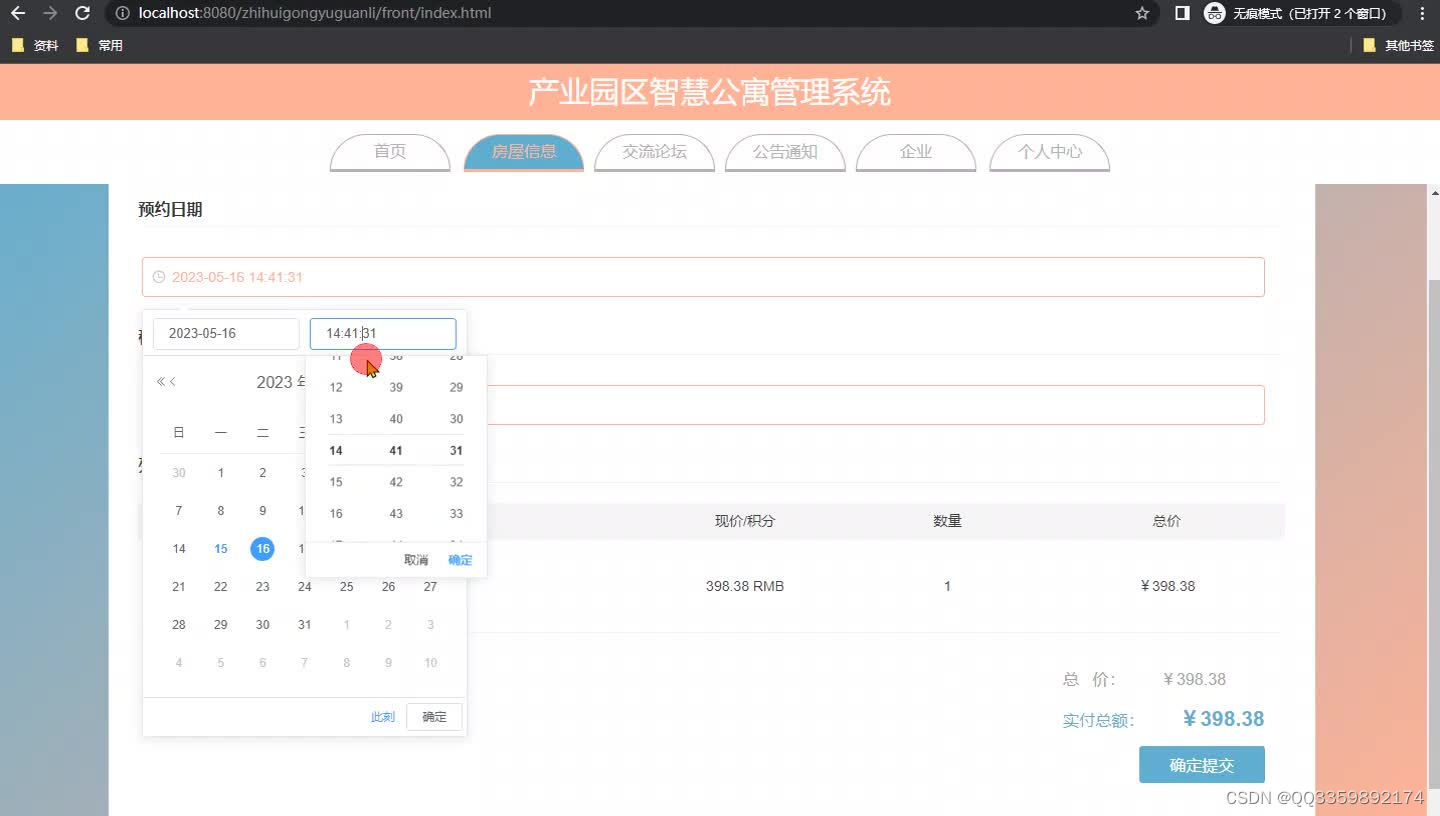Select minute 42 in time picker
Screen dimensions: 1440x816
(396, 482)
